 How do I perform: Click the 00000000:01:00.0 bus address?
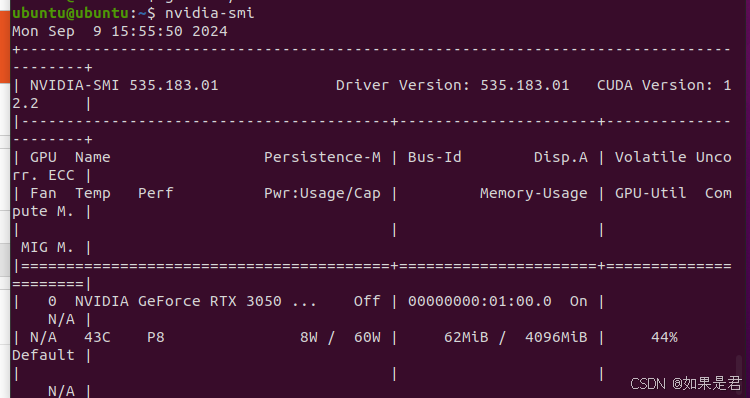(x=480, y=301)
